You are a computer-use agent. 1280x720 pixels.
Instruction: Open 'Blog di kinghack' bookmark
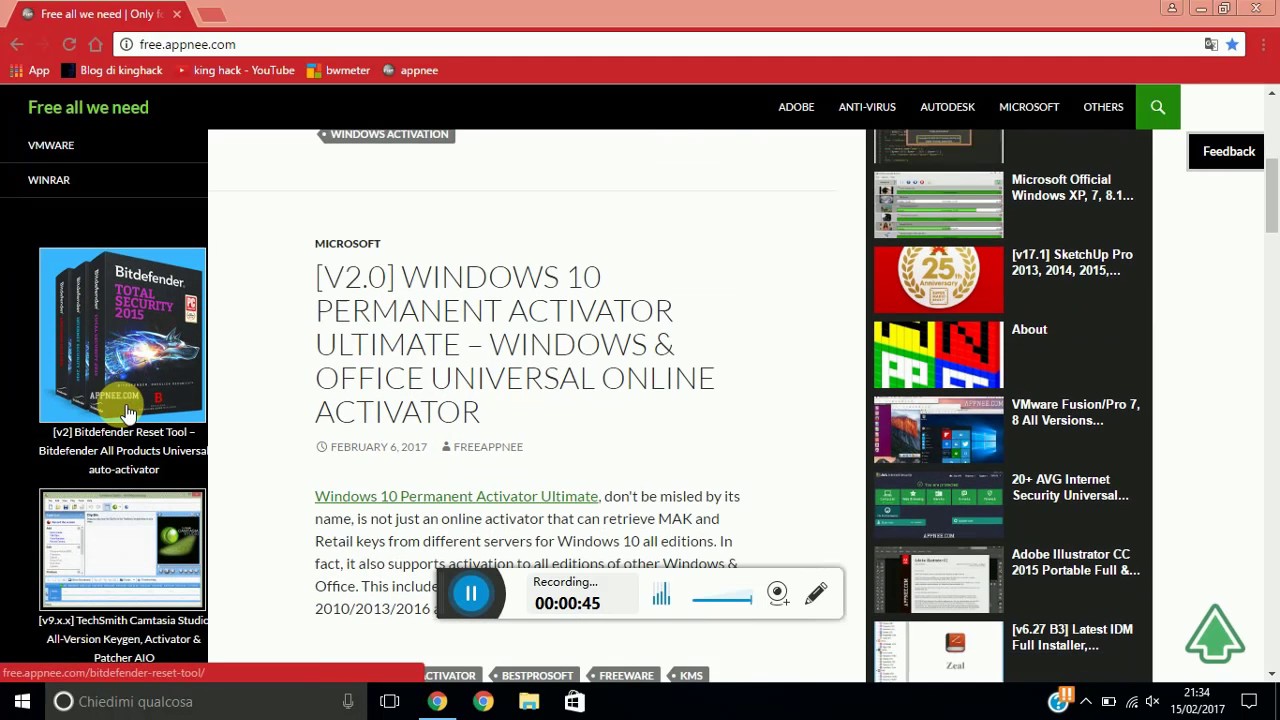click(x=112, y=70)
